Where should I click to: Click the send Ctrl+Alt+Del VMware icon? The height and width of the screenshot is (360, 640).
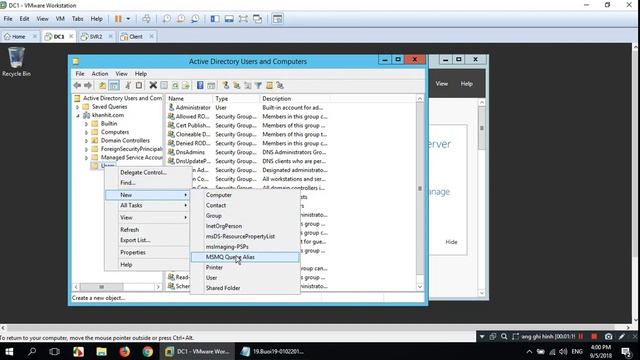tap(147, 19)
